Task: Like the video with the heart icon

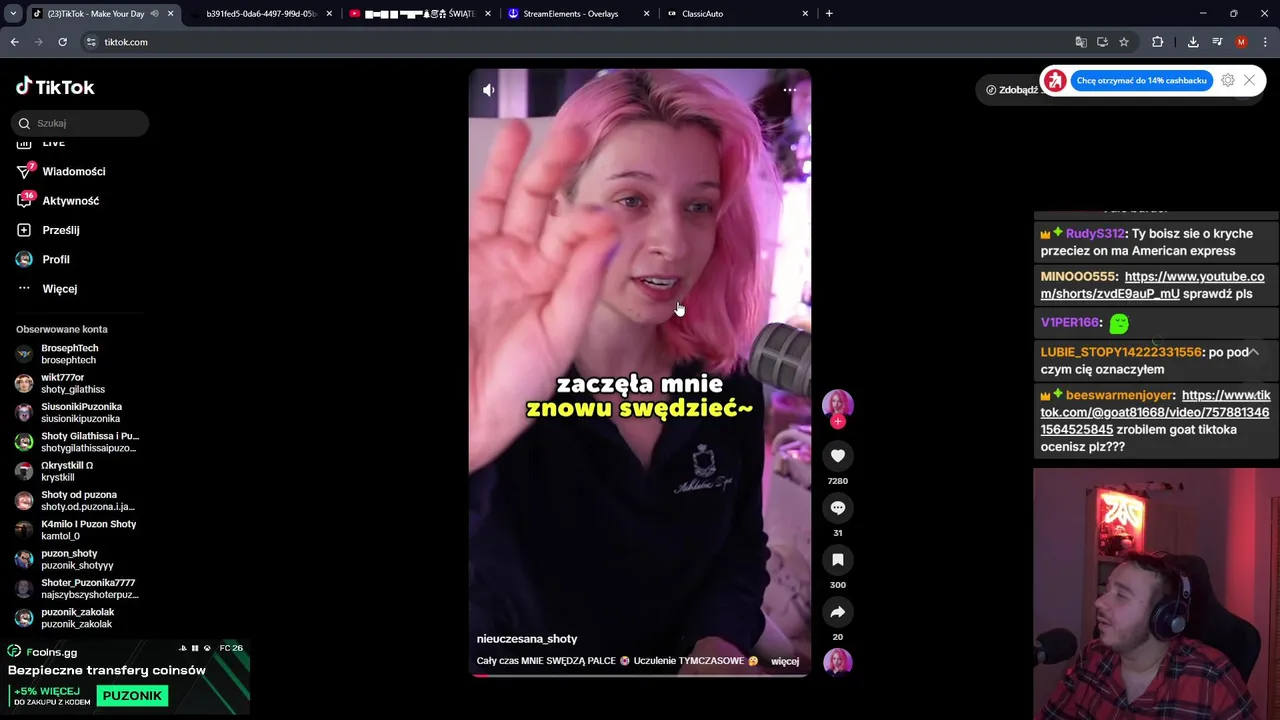Action: pos(838,456)
